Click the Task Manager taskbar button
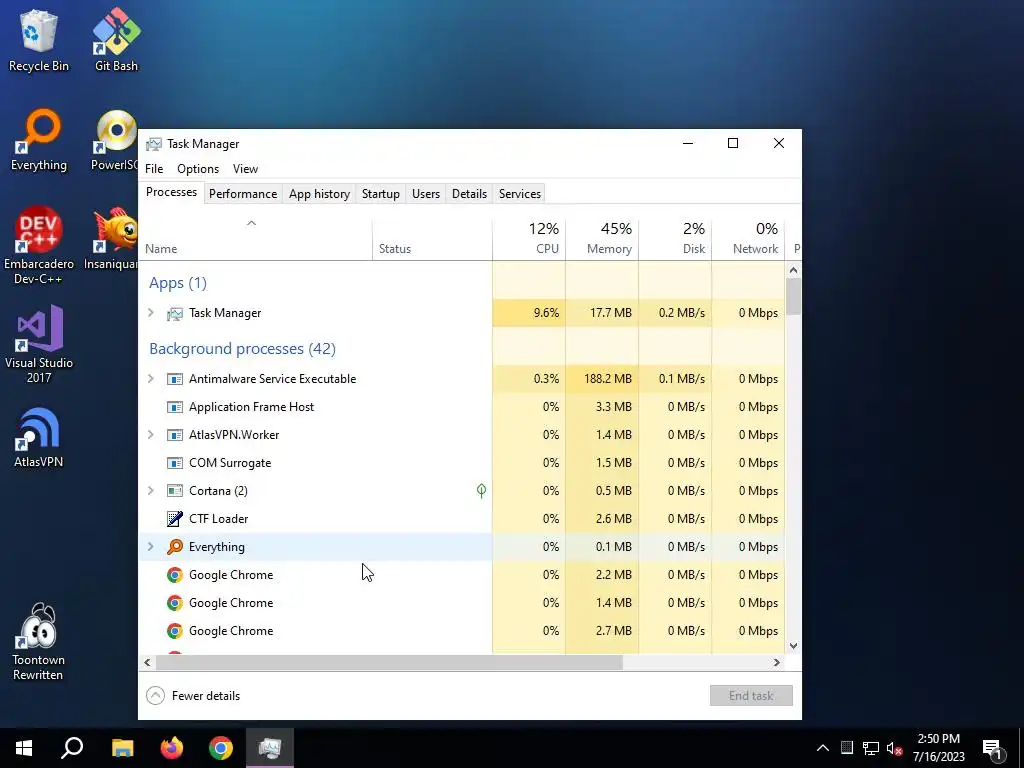Viewport: 1024px width, 768px height. (270, 748)
